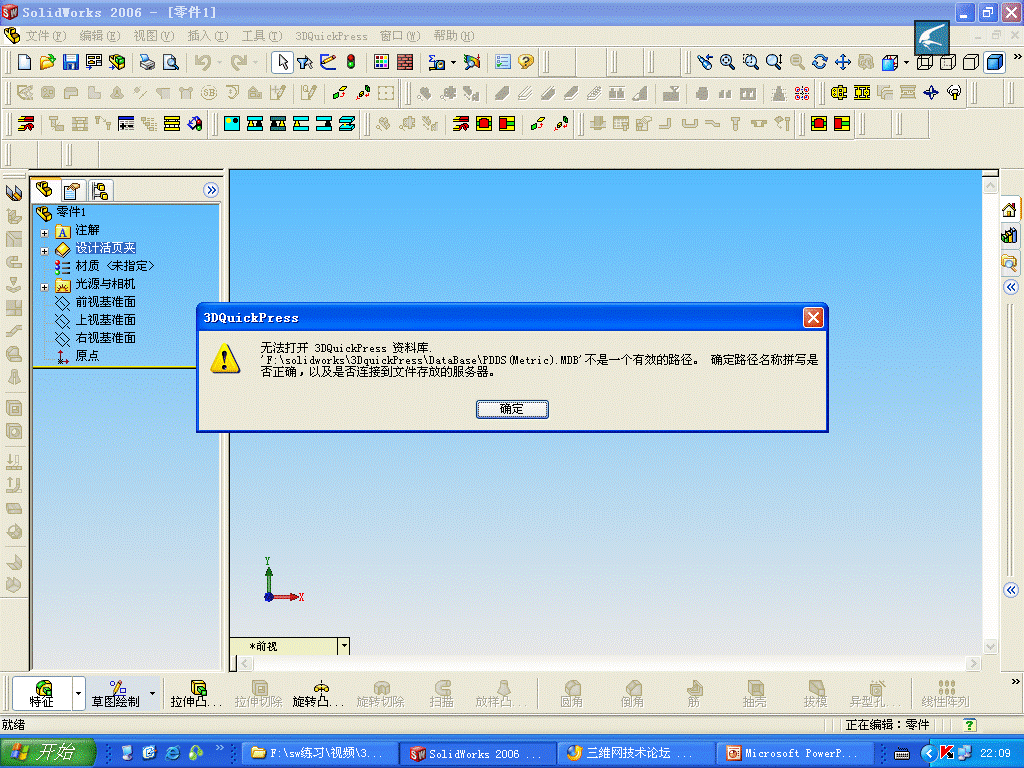Collapse task pane upper chevron button
The width and height of the screenshot is (1024, 768).
[1011, 287]
